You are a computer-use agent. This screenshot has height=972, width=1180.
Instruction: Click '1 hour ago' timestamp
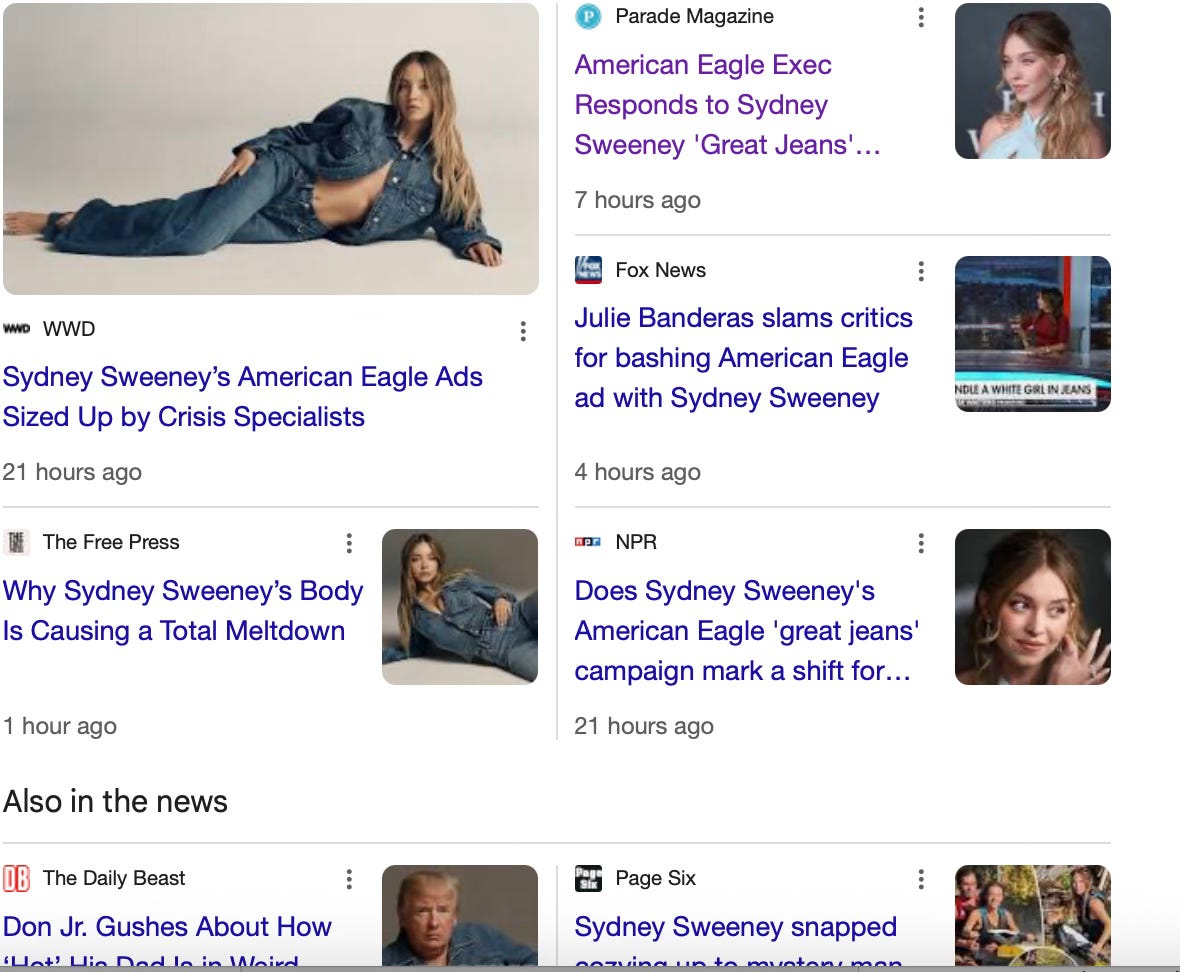(60, 726)
